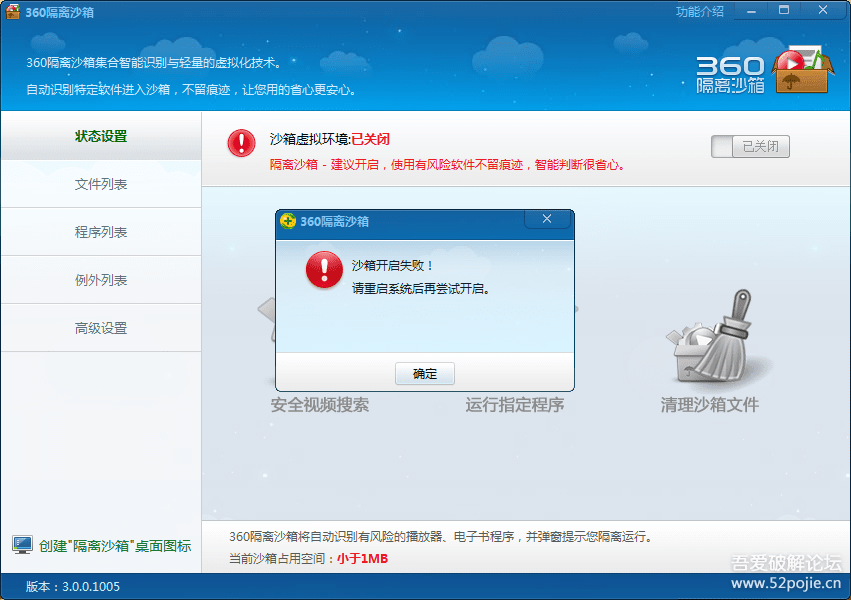Image resolution: width=851 pixels, height=600 pixels.
Task: Dismiss the failure dialog with its X
Action: click(x=547, y=220)
